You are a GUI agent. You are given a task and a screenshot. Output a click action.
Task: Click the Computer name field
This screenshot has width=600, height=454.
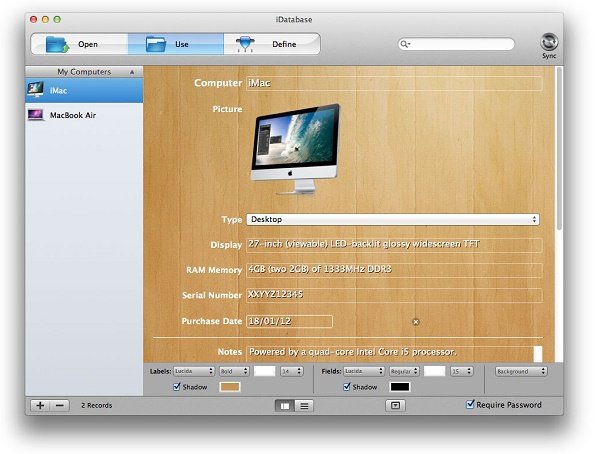(x=394, y=83)
